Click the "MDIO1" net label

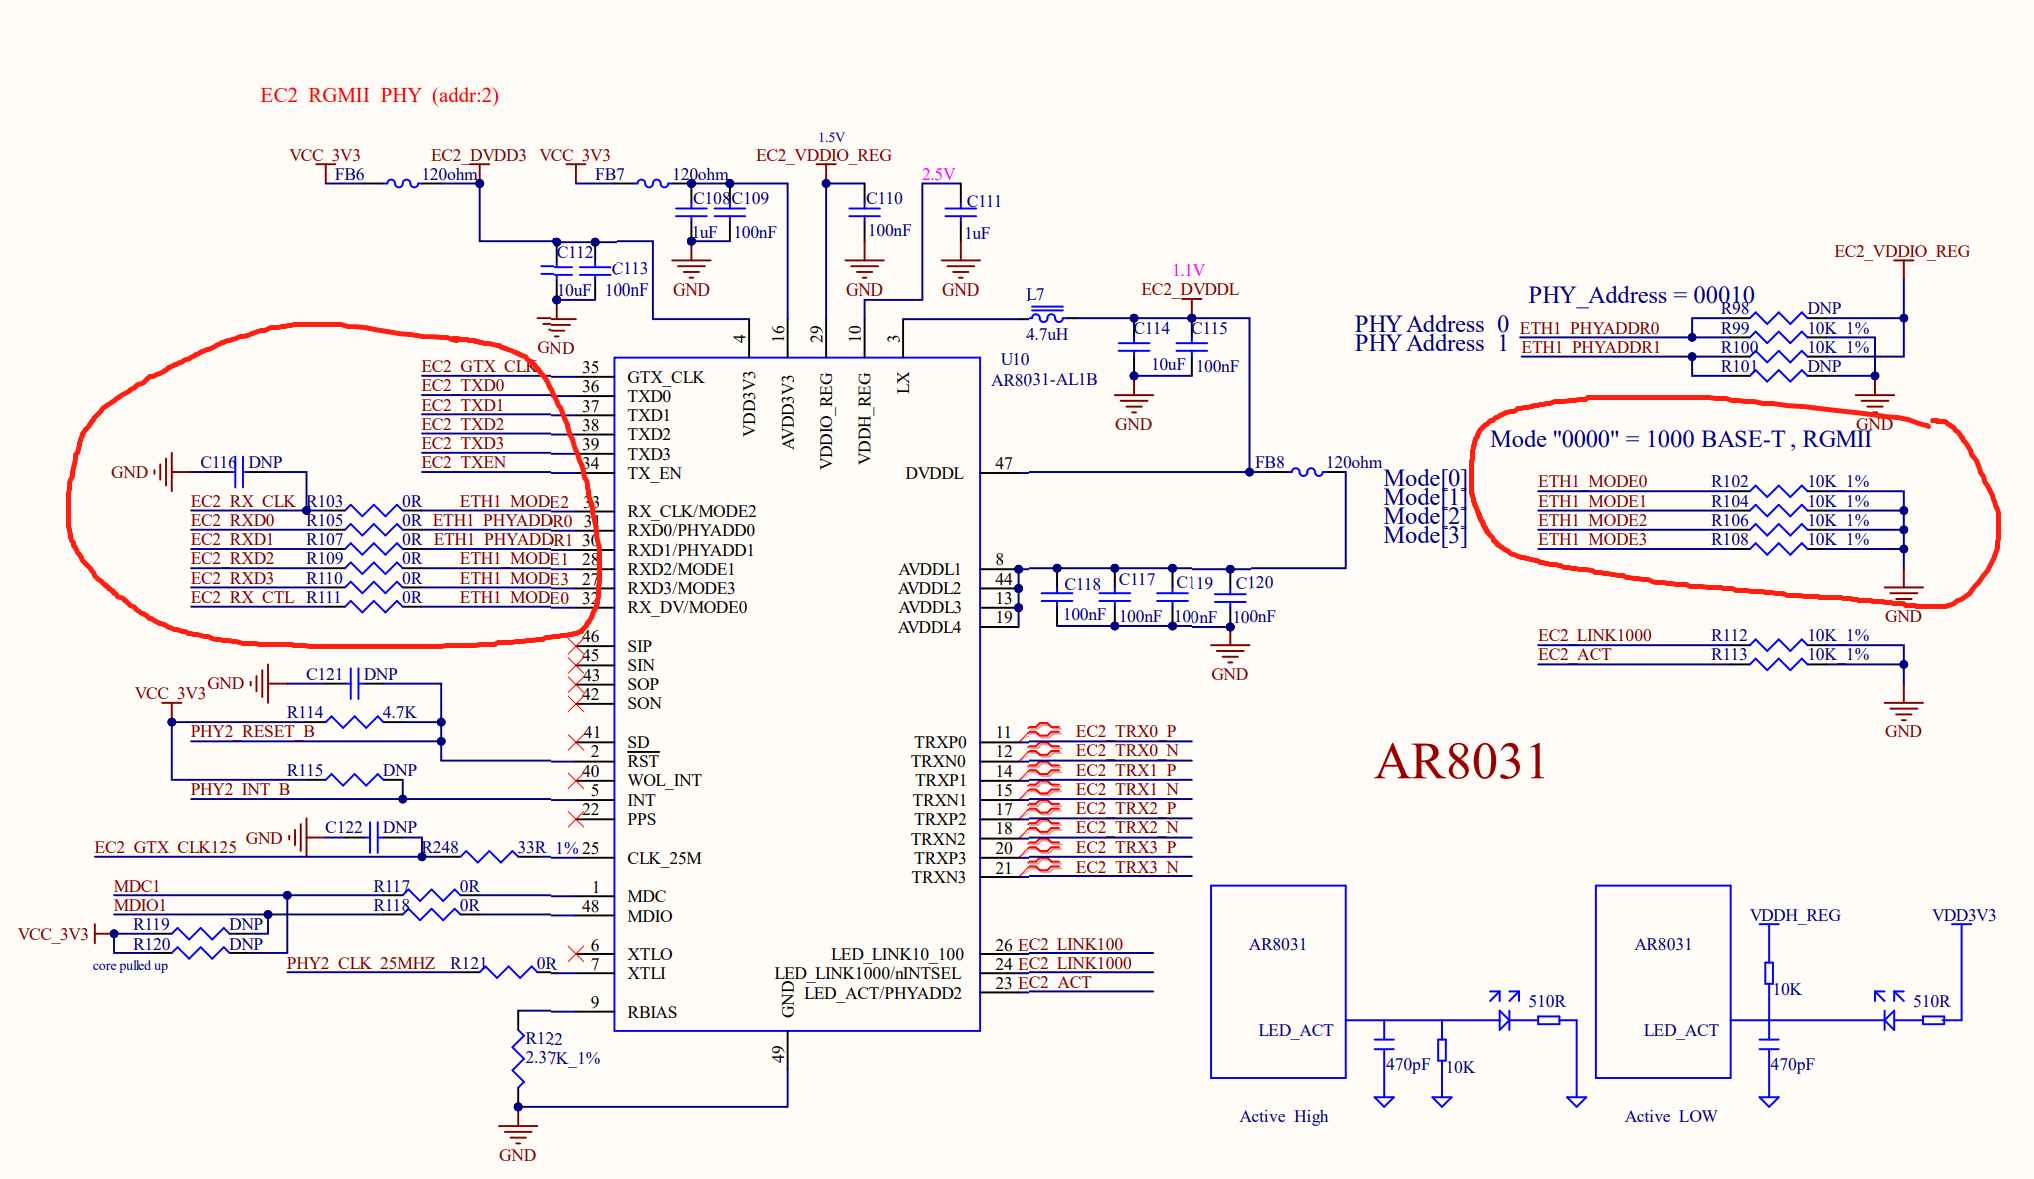click(139, 905)
